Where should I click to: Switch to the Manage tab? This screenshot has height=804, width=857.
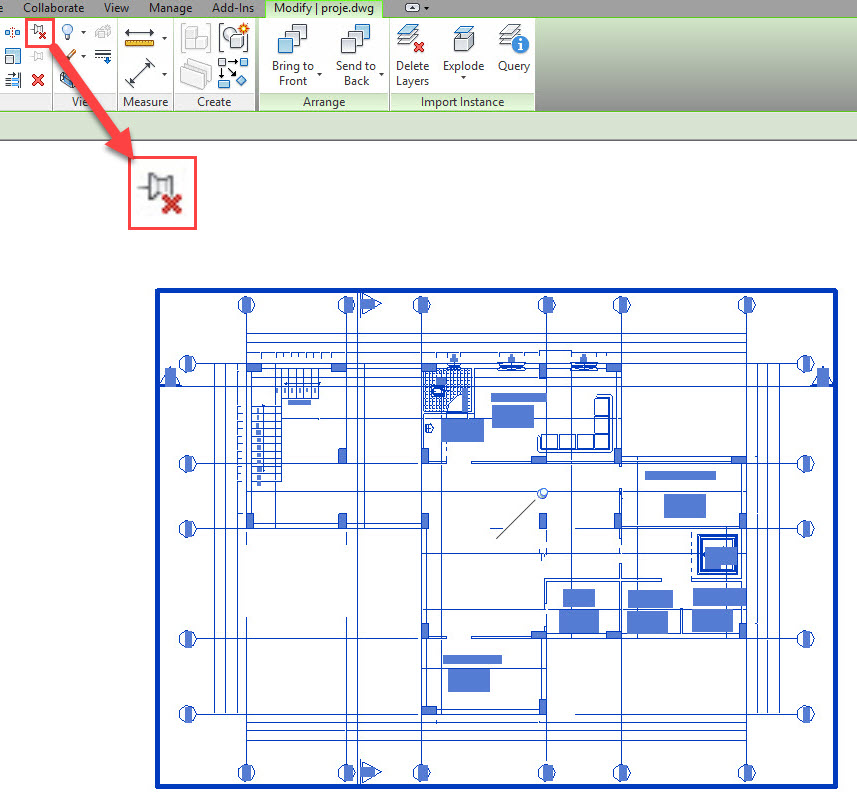tap(170, 8)
